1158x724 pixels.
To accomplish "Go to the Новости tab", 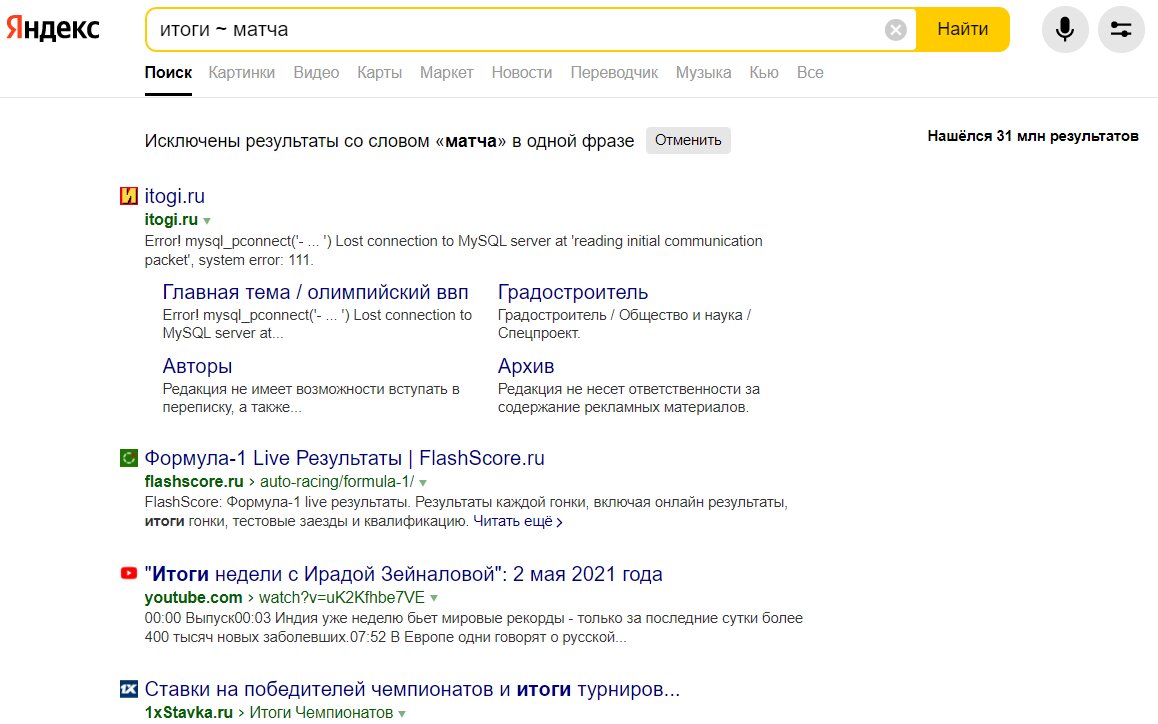I will click(522, 72).
